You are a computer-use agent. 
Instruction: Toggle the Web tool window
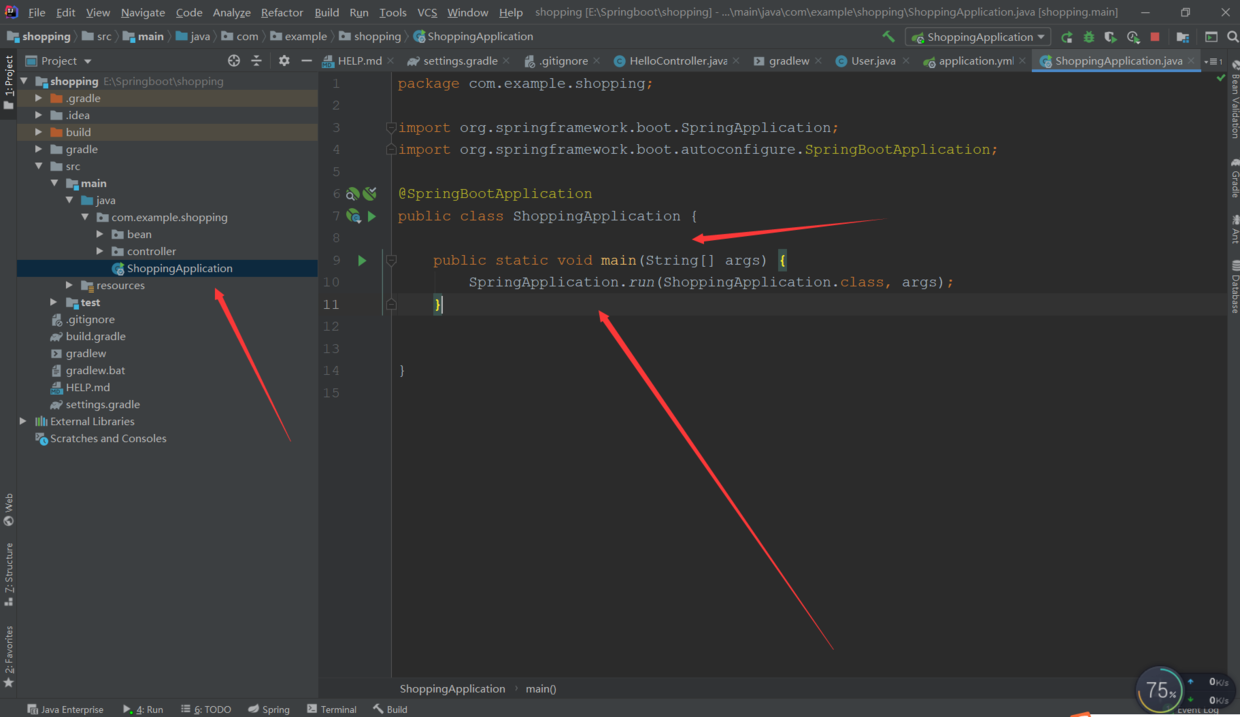[8, 509]
